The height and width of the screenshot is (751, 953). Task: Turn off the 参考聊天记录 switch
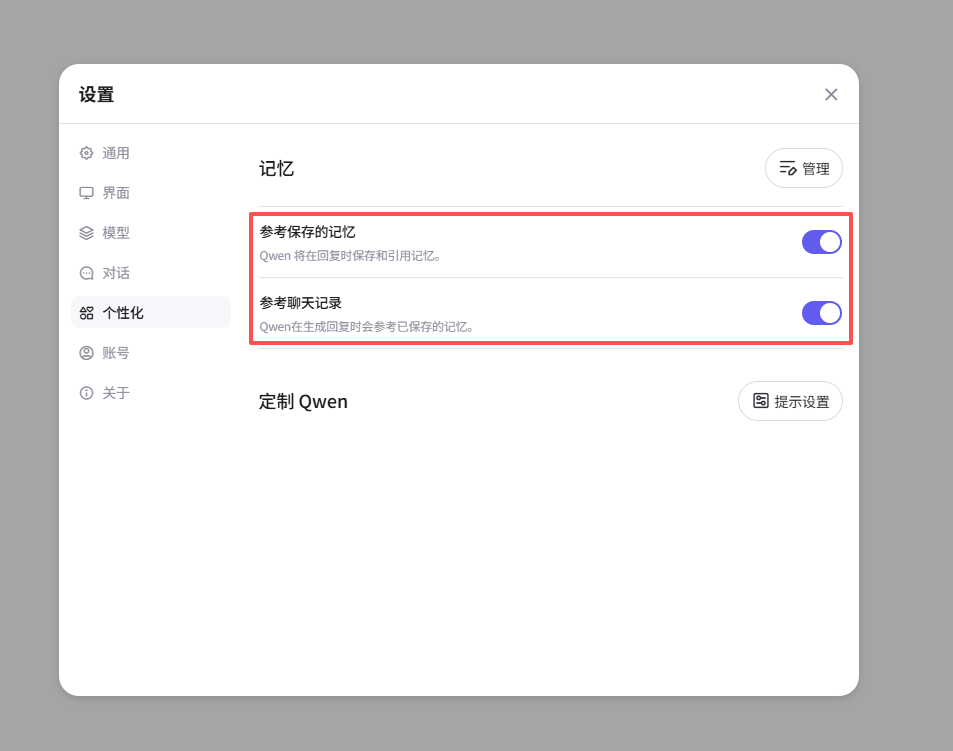tap(821, 313)
